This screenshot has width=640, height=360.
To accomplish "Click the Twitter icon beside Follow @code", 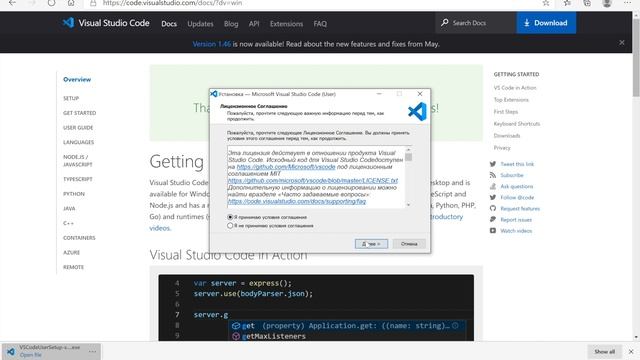I will coord(493,197).
